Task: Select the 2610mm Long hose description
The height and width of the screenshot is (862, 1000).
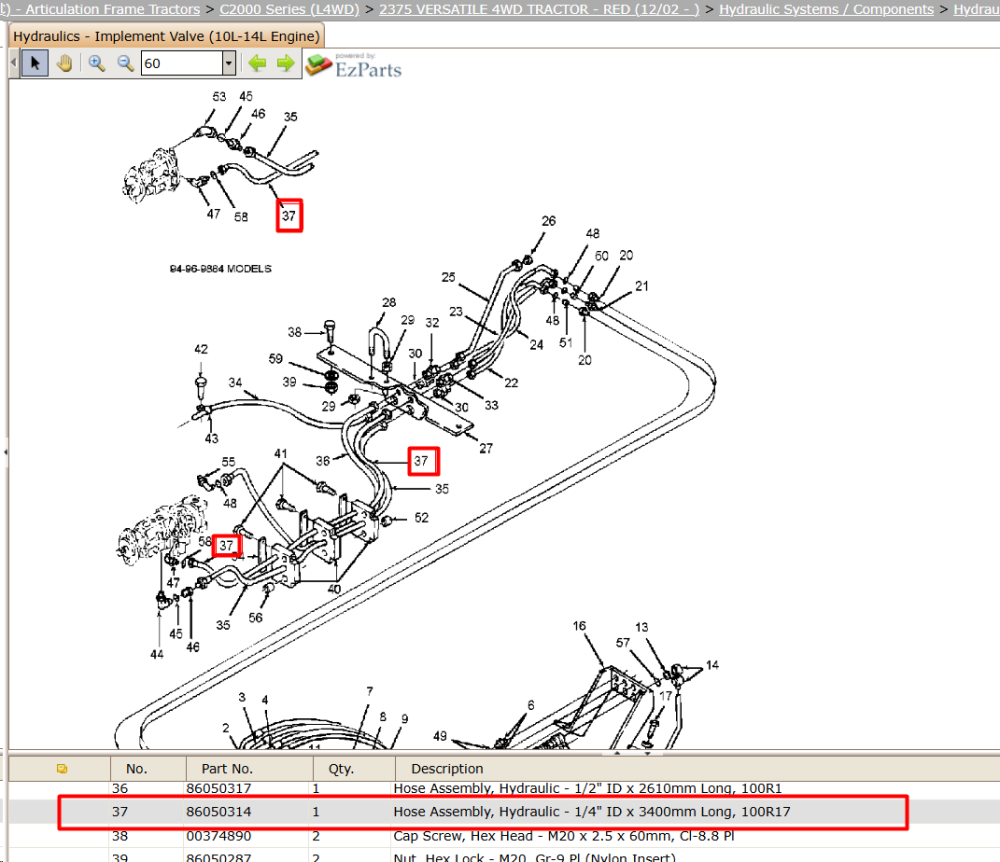Action: pyautogui.click(x=587, y=788)
